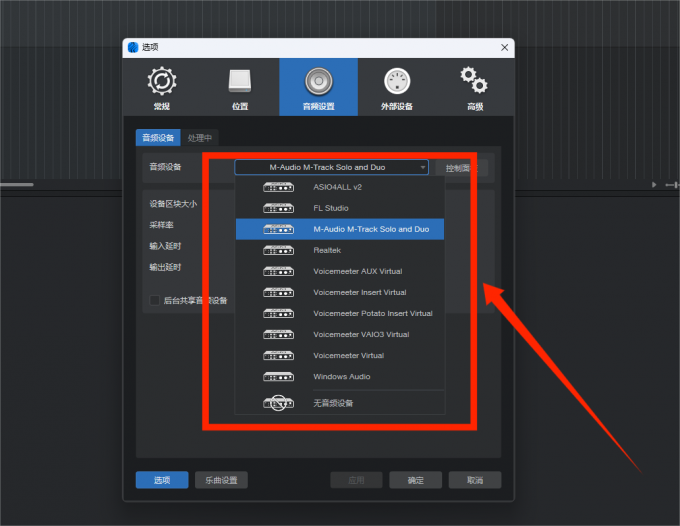This screenshot has width=680, height=526.
Task: Open the 位置 locations settings page
Action: coord(240,88)
